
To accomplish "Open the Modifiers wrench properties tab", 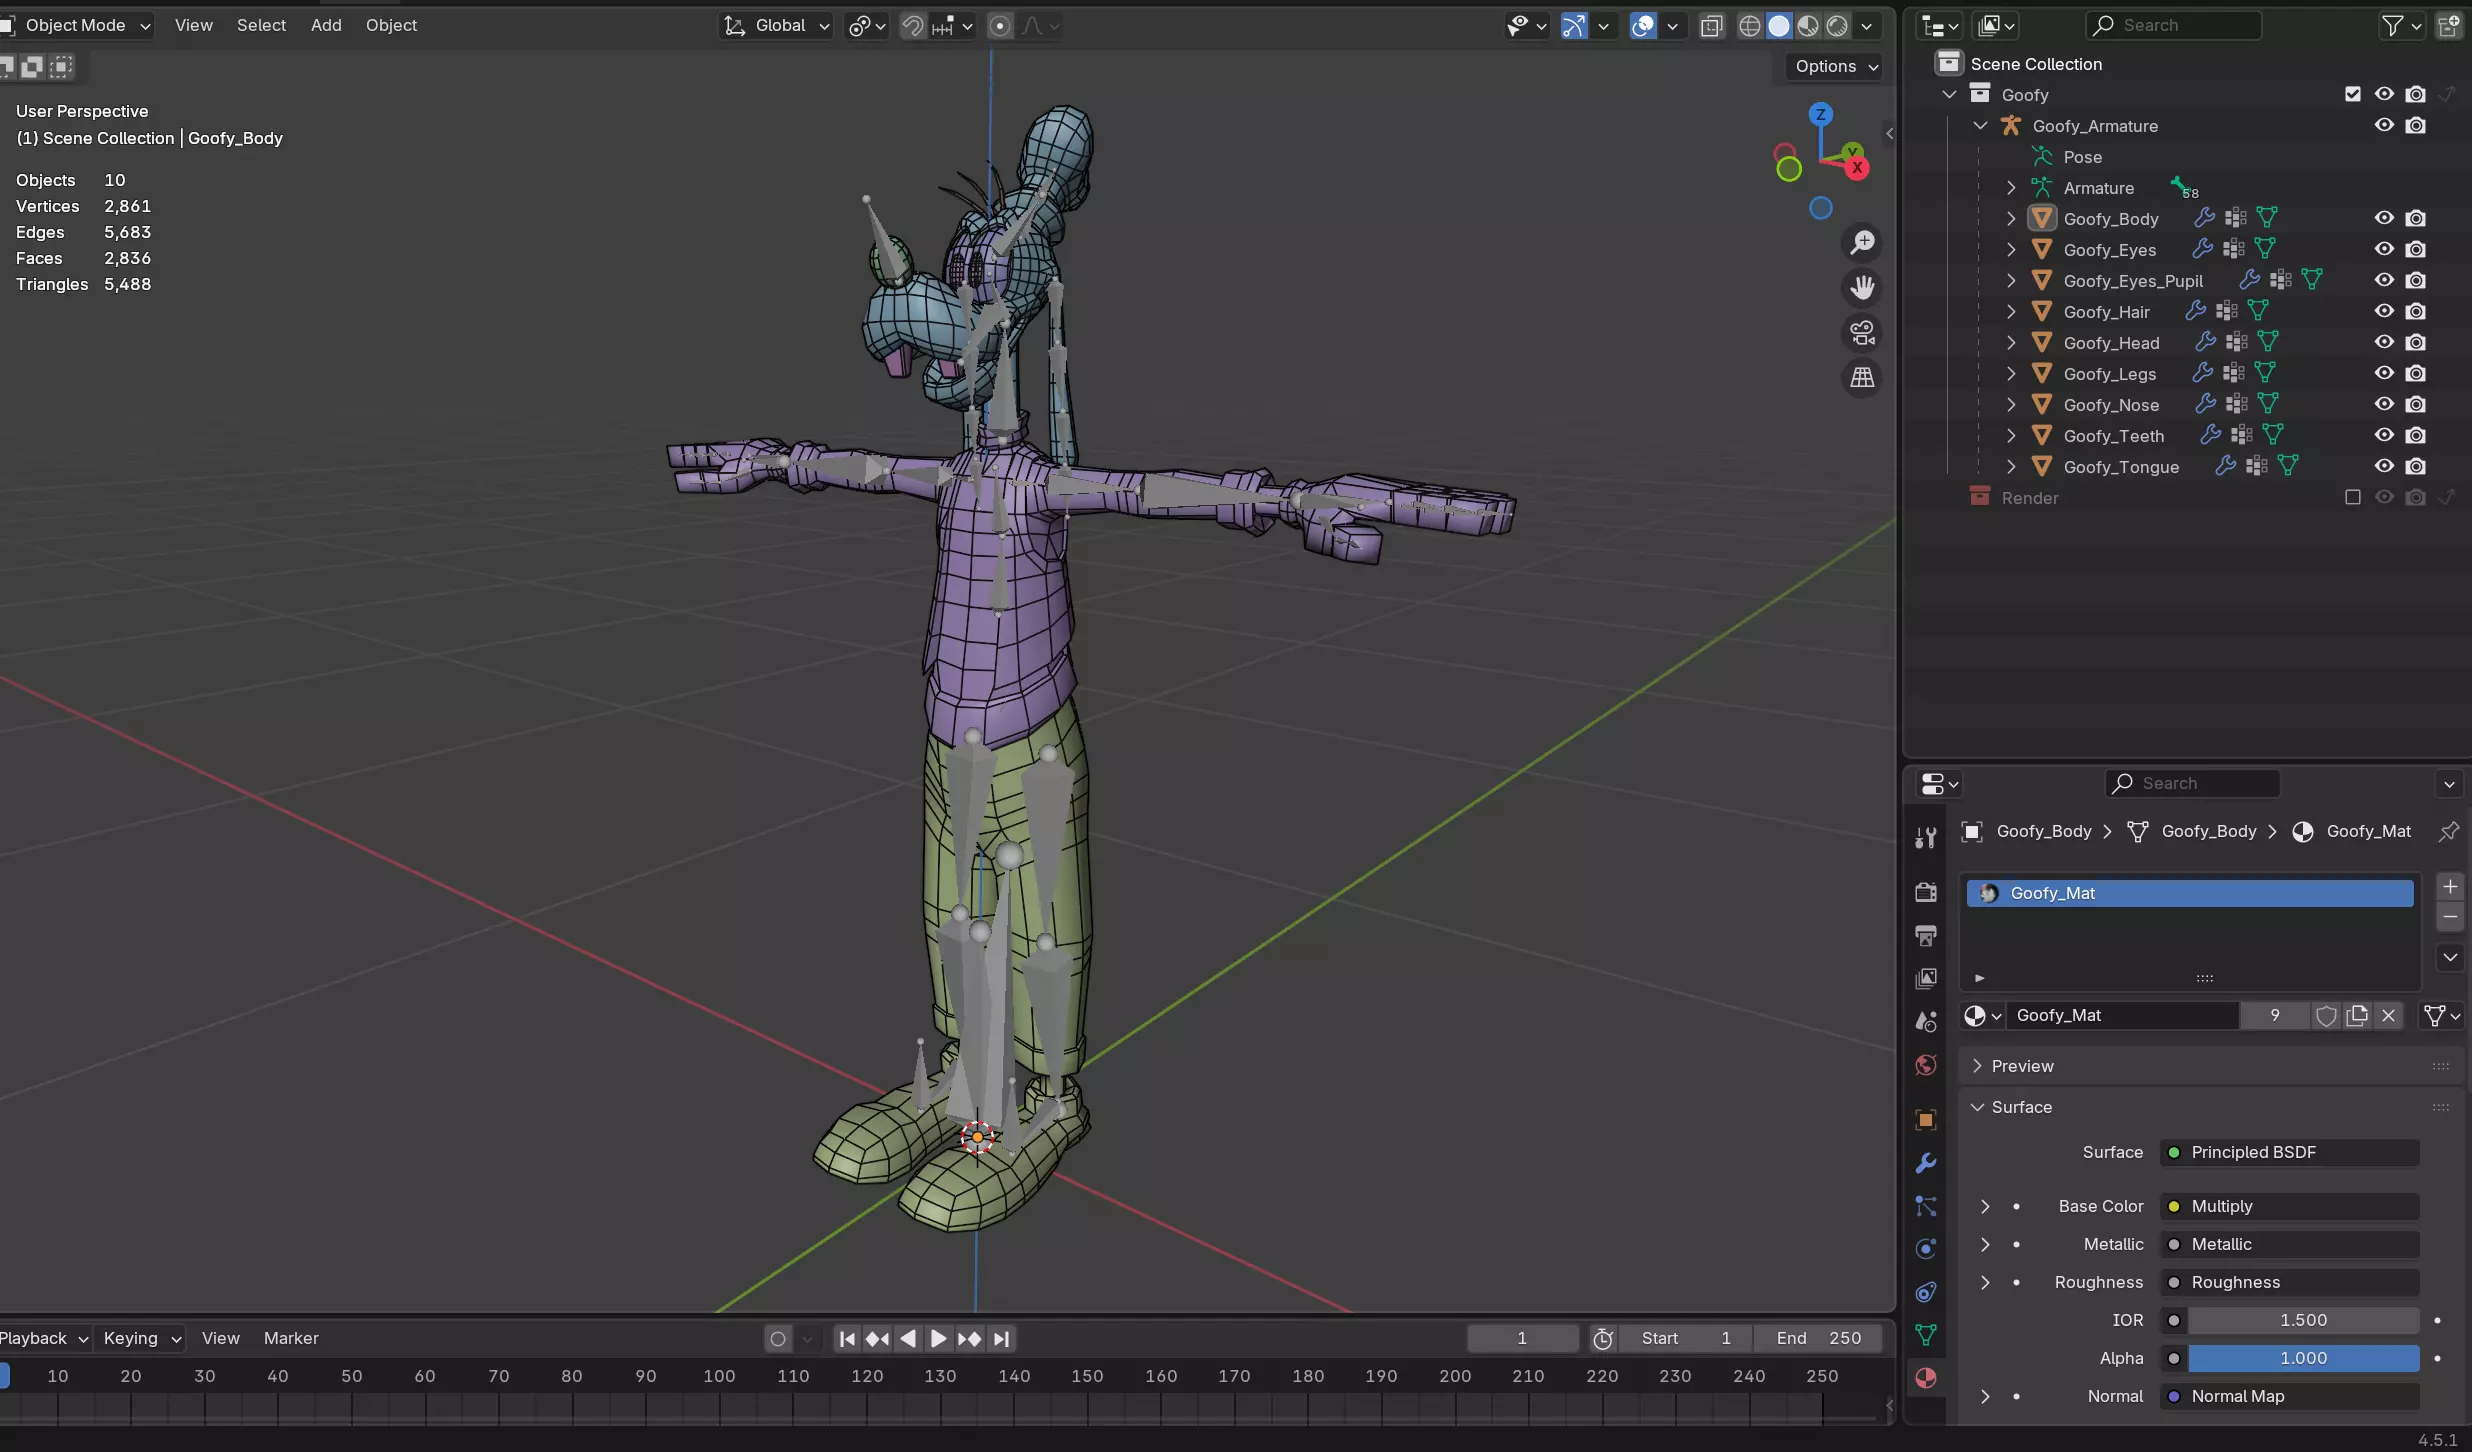I will [x=1926, y=1163].
